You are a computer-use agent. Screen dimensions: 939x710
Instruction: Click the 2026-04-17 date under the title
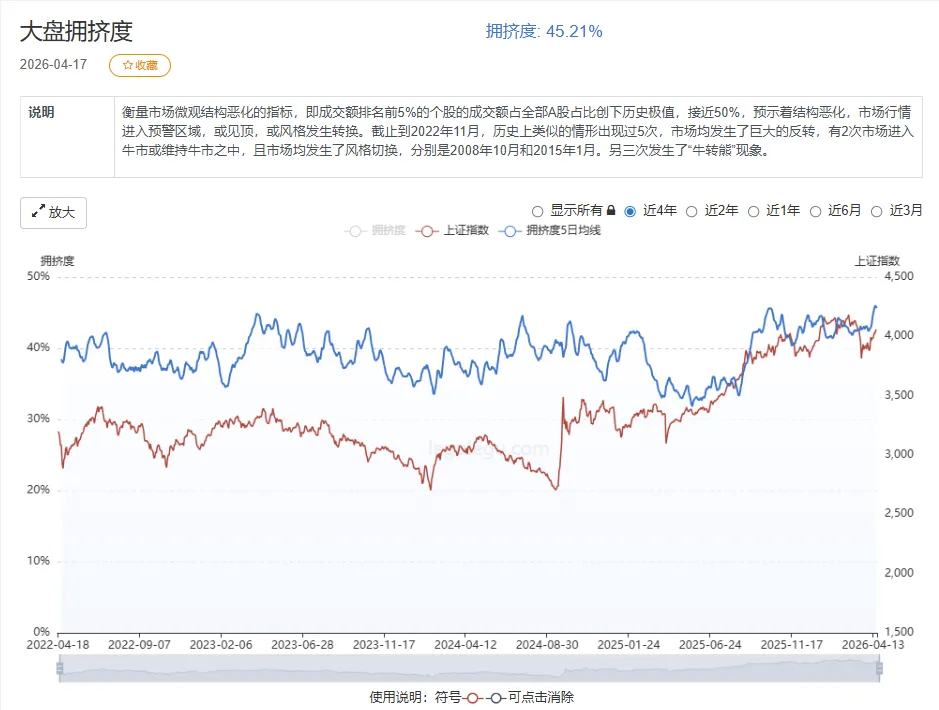click(54, 64)
